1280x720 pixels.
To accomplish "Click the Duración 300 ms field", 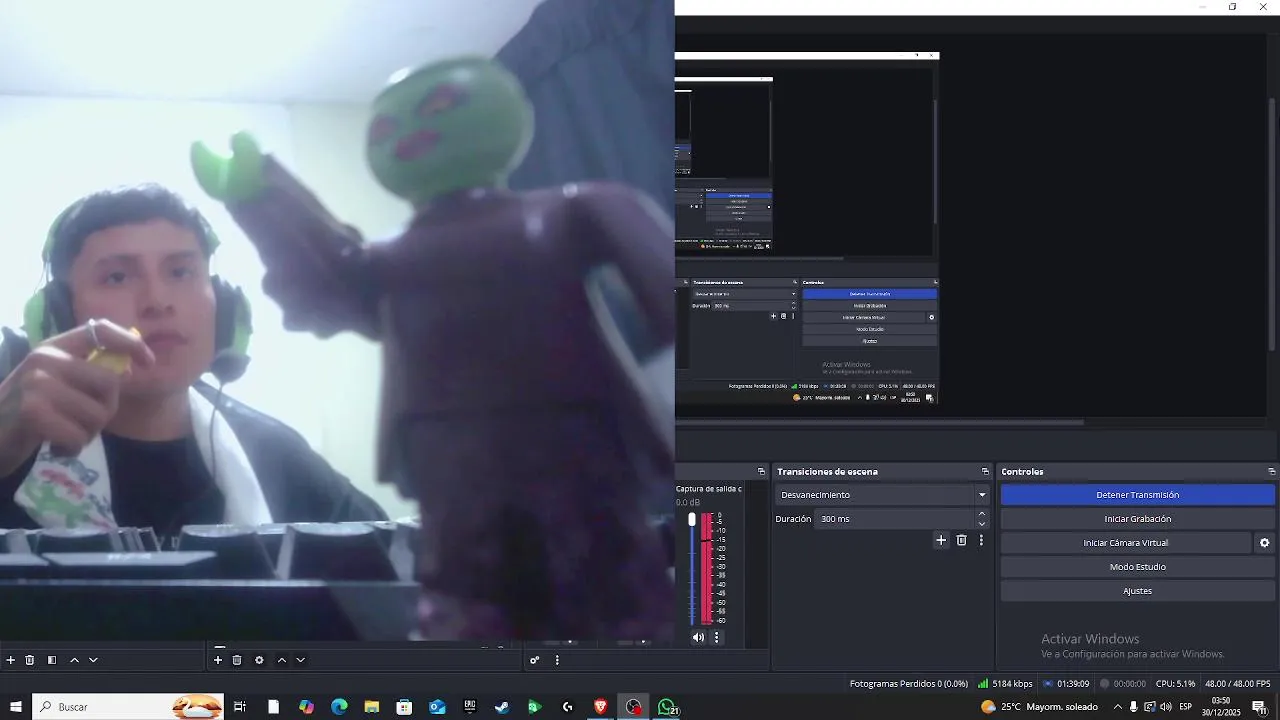I will pos(894,519).
